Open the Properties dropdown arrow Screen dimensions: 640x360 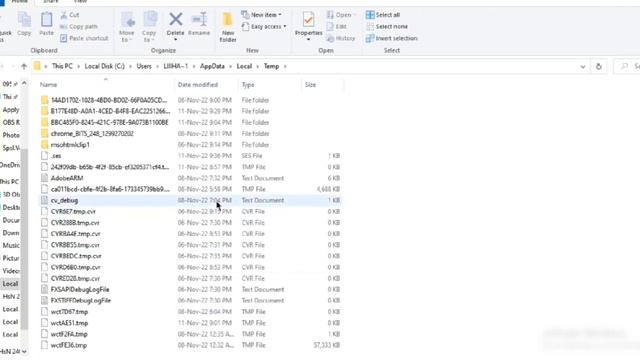click(309, 40)
